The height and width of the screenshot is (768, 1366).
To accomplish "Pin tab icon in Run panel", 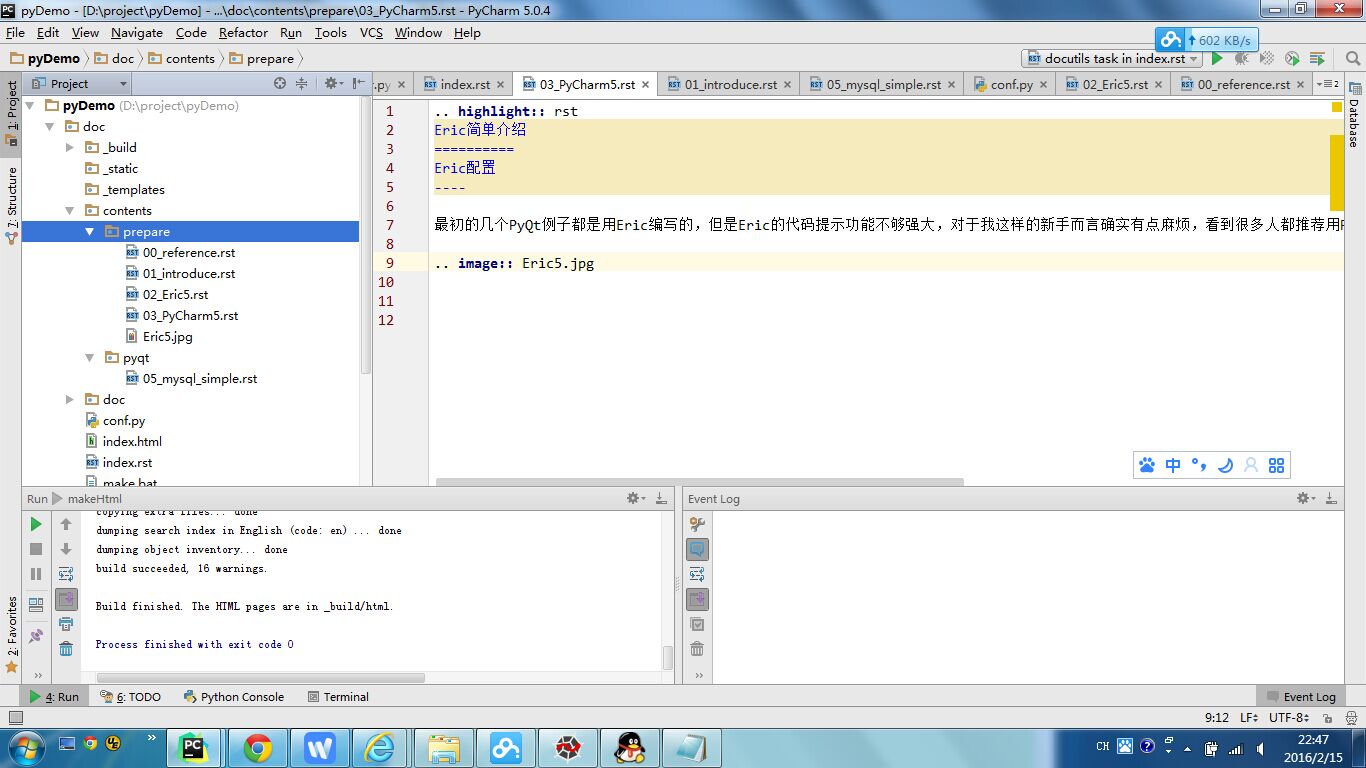I will point(36,635).
